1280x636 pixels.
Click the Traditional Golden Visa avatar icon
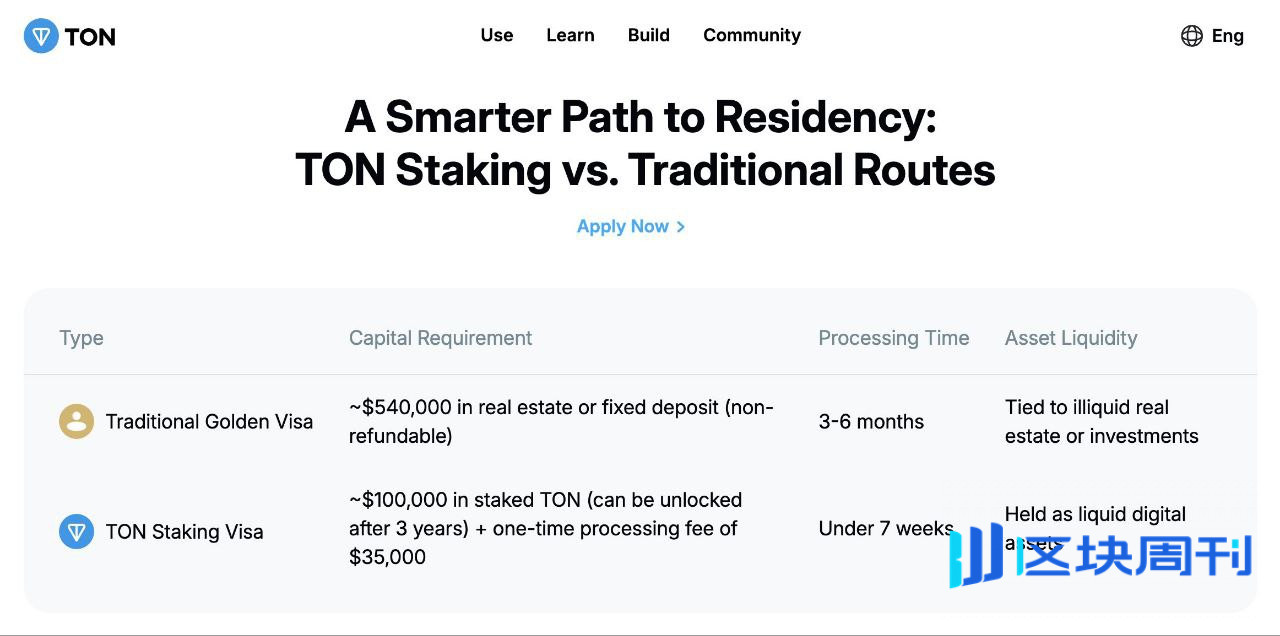coord(76,422)
